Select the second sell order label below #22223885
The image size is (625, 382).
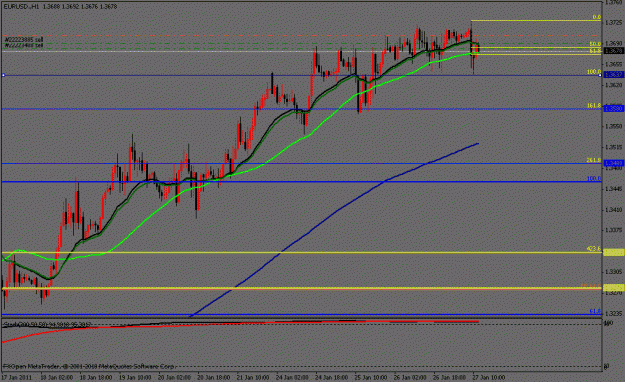pos(24,45)
